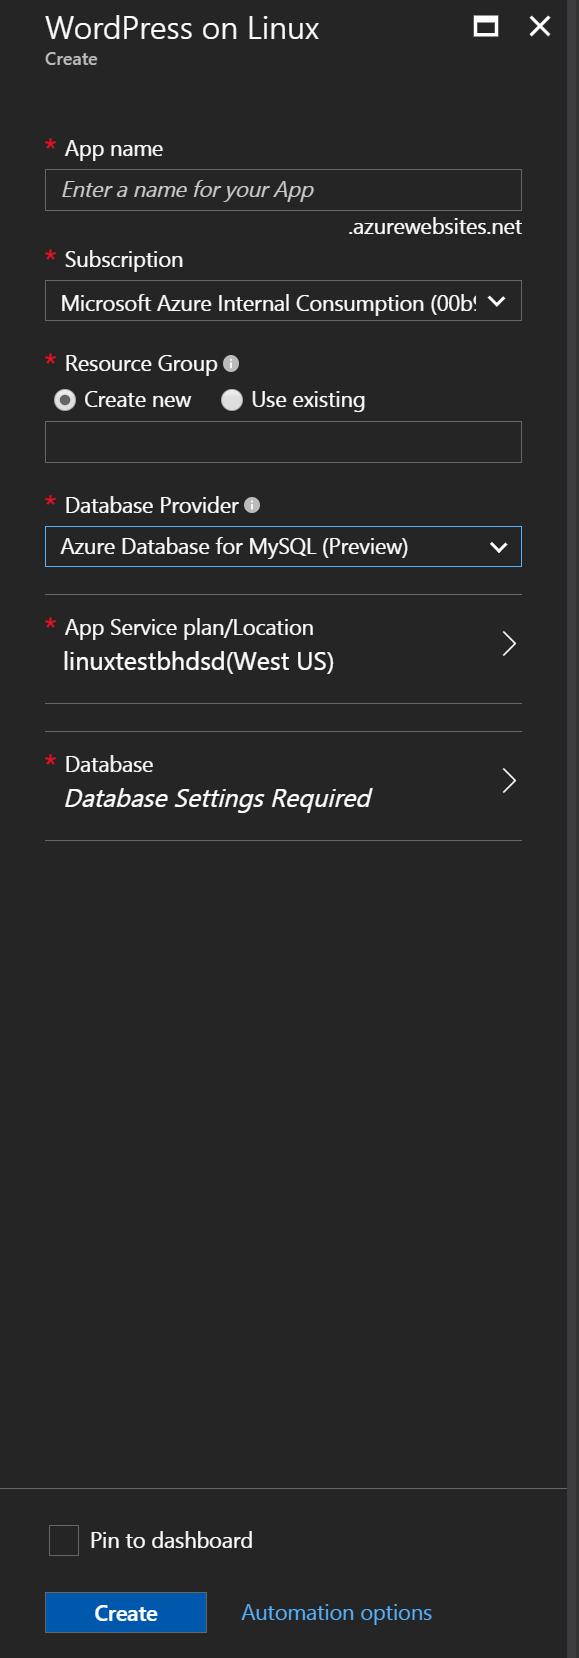The width and height of the screenshot is (579, 1658).
Task: Click the Database Provider dropdown arrow
Action: click(499, 547)
